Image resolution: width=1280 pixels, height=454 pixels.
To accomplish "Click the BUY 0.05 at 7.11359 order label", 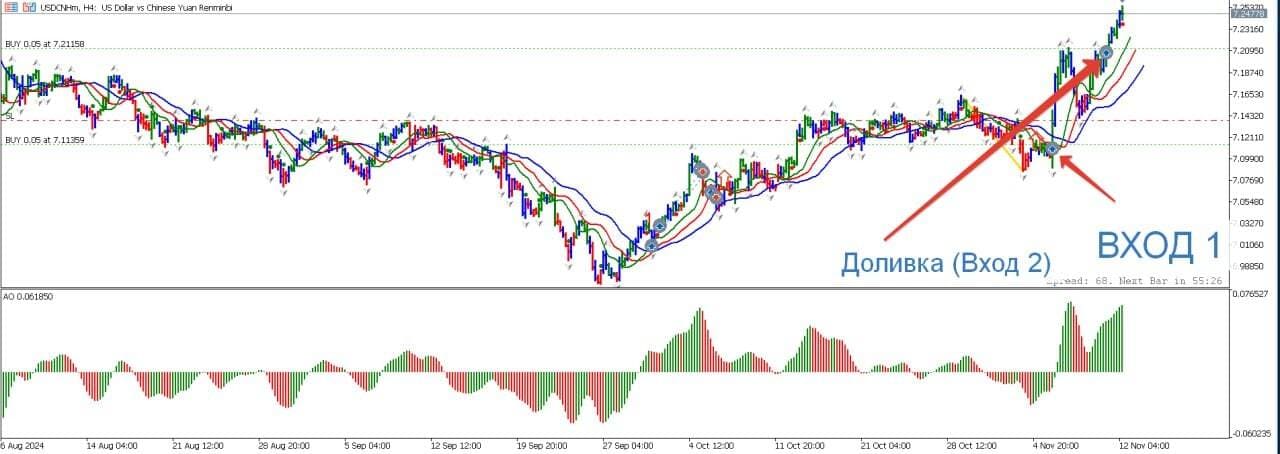I will pos(45,140).
